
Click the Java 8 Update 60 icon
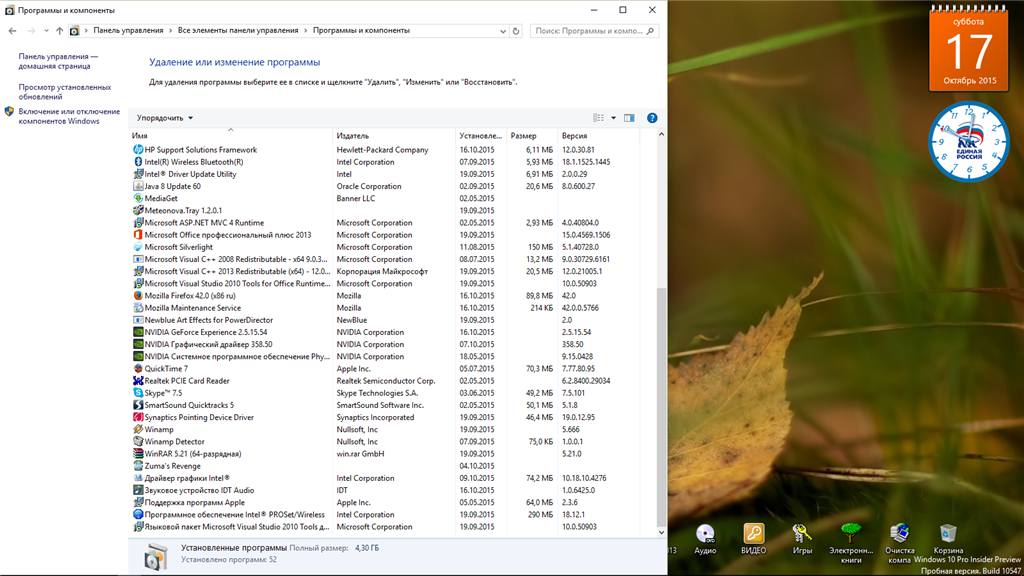(x=138, y=186)
